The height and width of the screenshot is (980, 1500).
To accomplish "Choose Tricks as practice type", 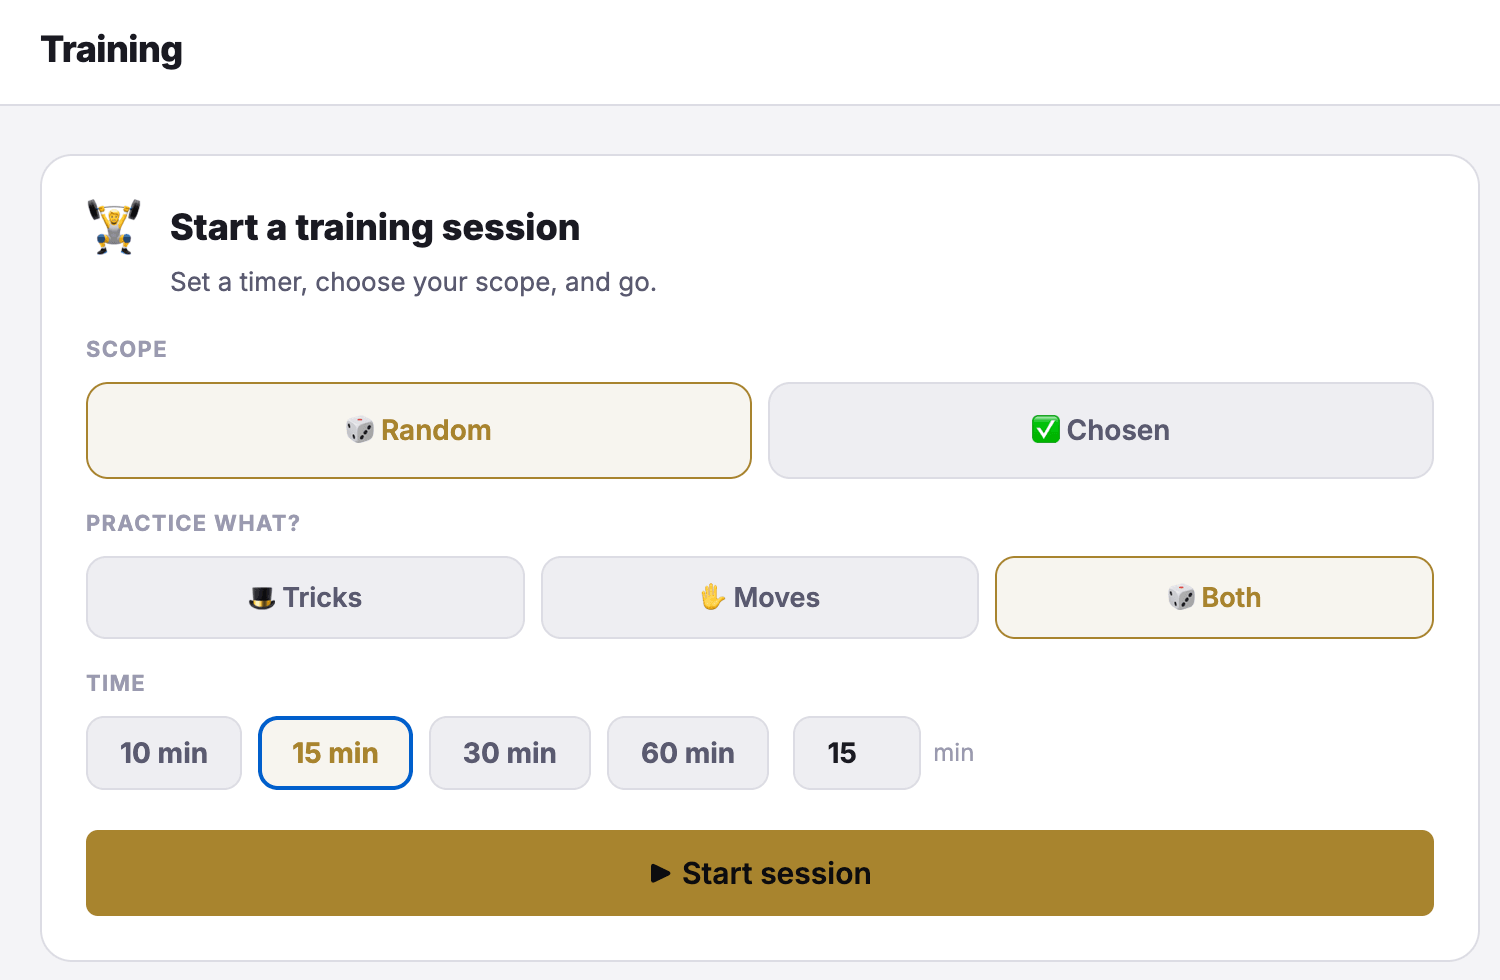I will (305, 597).
